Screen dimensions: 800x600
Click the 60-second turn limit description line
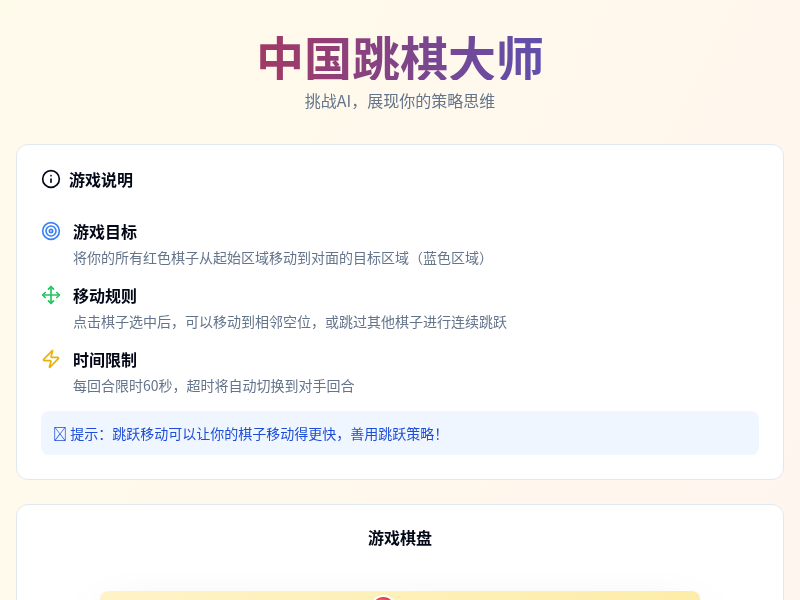[x=212, y=387]
